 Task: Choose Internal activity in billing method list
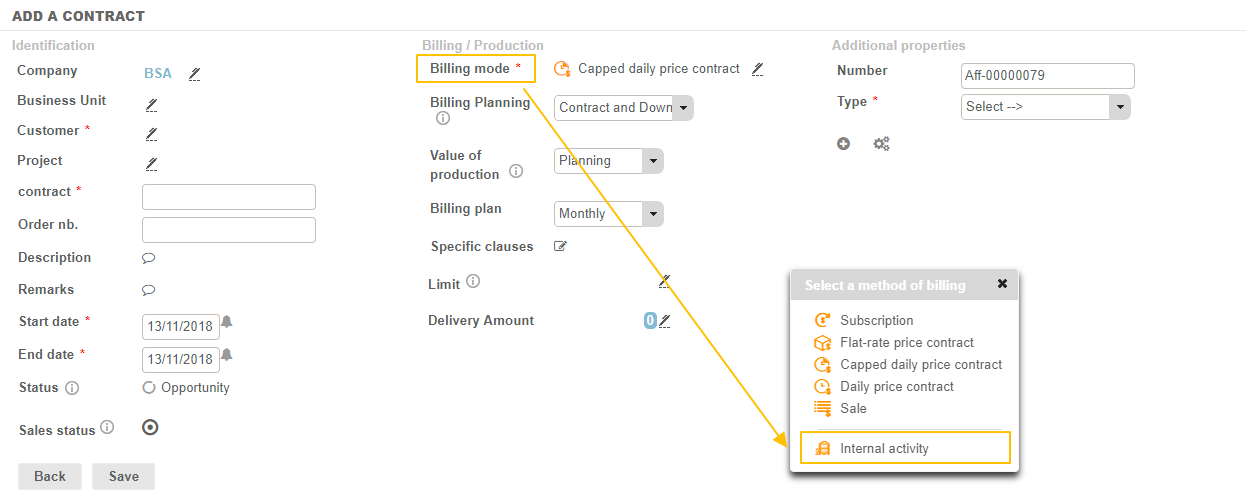point(884,449)
